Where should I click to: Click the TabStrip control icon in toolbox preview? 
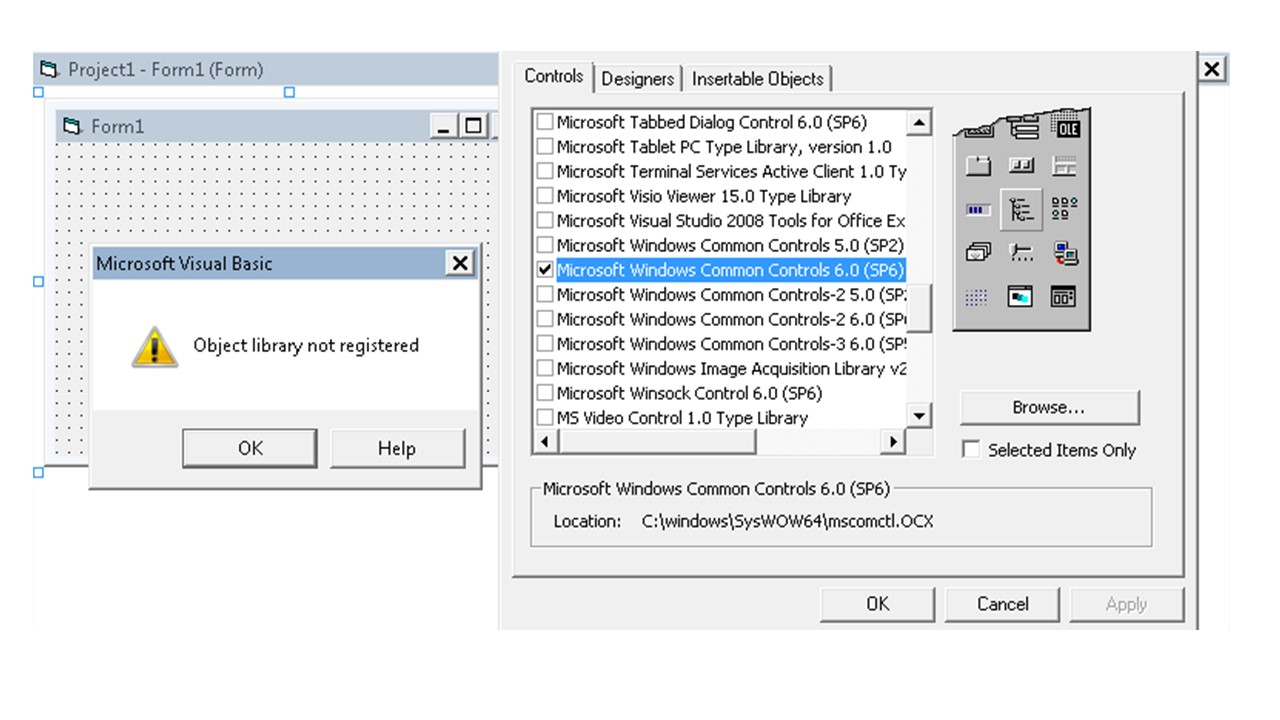[978, 166]
